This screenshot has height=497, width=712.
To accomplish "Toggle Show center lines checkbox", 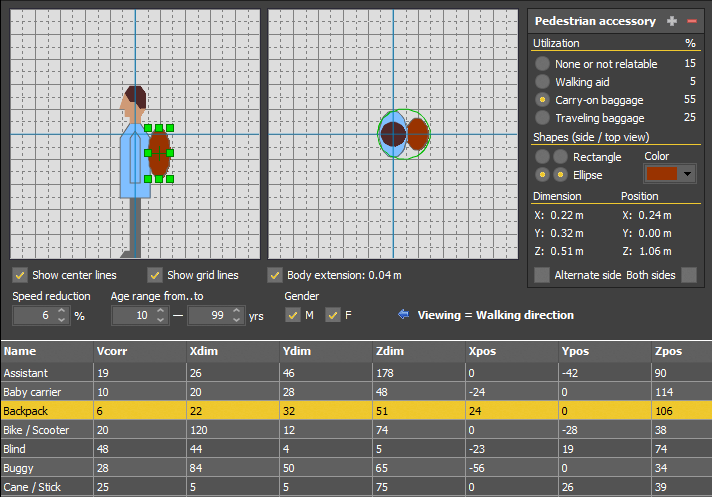I will coord(20,275).
